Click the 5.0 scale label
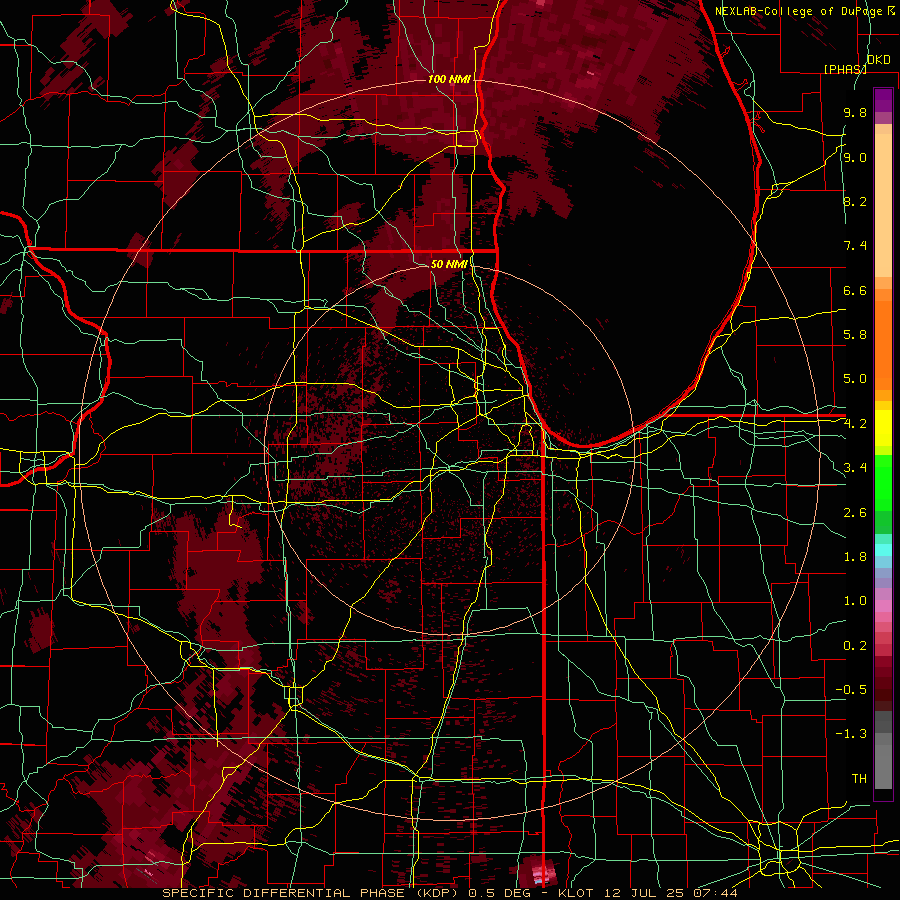The image size is (900, 900). coord(855,379)
